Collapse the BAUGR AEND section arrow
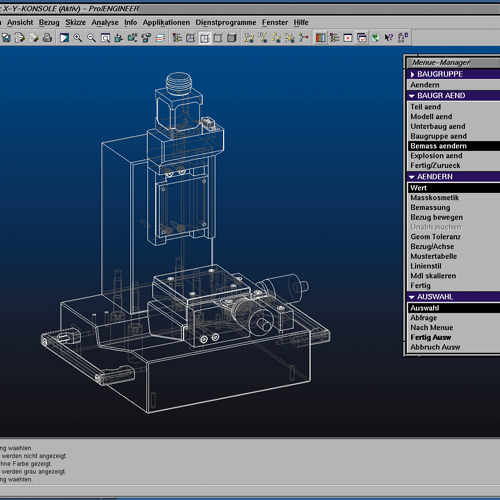Viewport: 500px width, 500px height. tap(412, 96)
